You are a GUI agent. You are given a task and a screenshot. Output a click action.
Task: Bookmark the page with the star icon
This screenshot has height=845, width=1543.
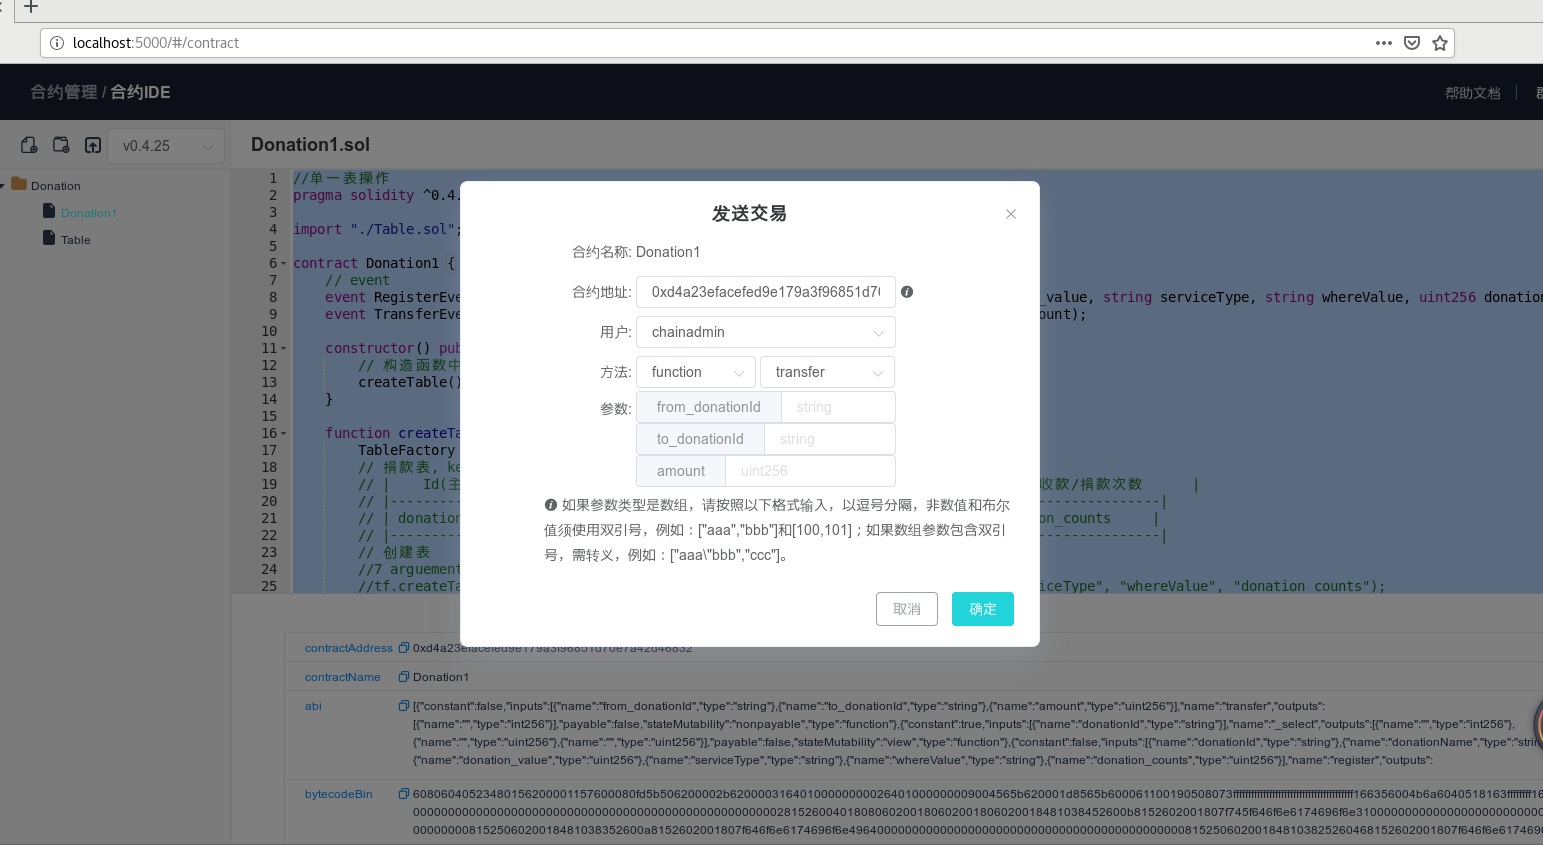[1440, 43]
